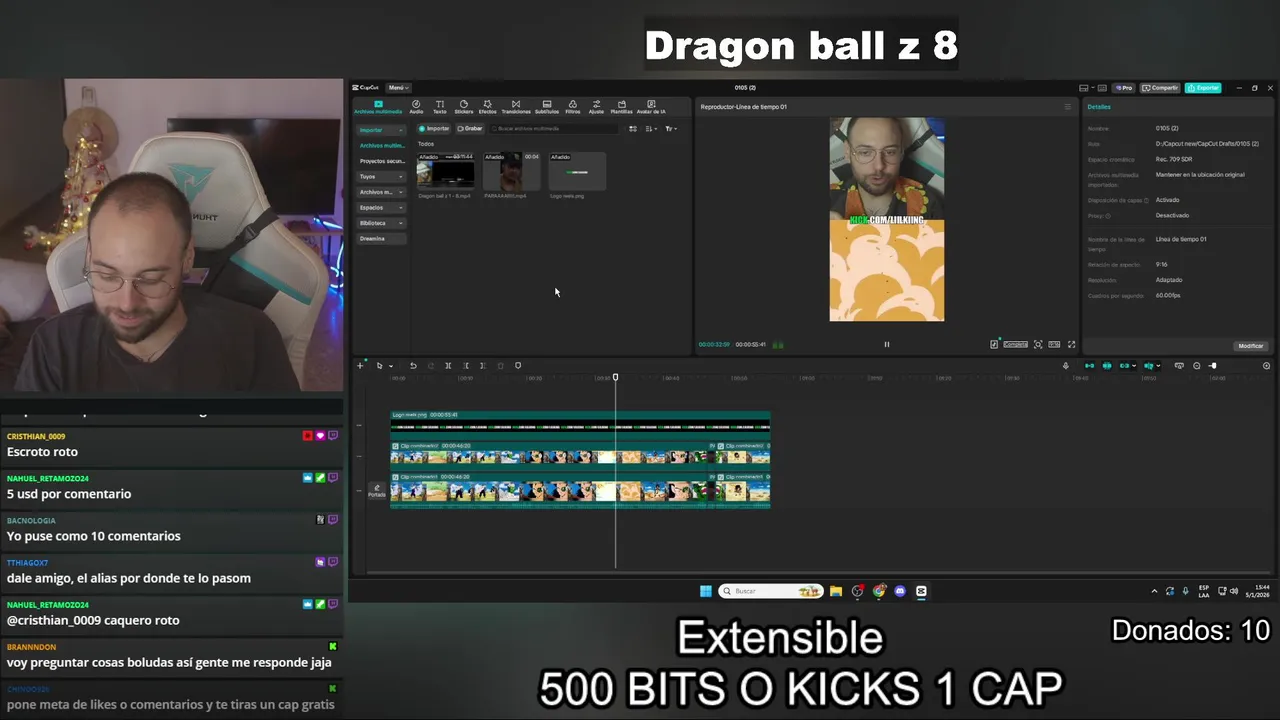Open the Transiciones tab
1280x720 pixels.
[x=516, y=106]
